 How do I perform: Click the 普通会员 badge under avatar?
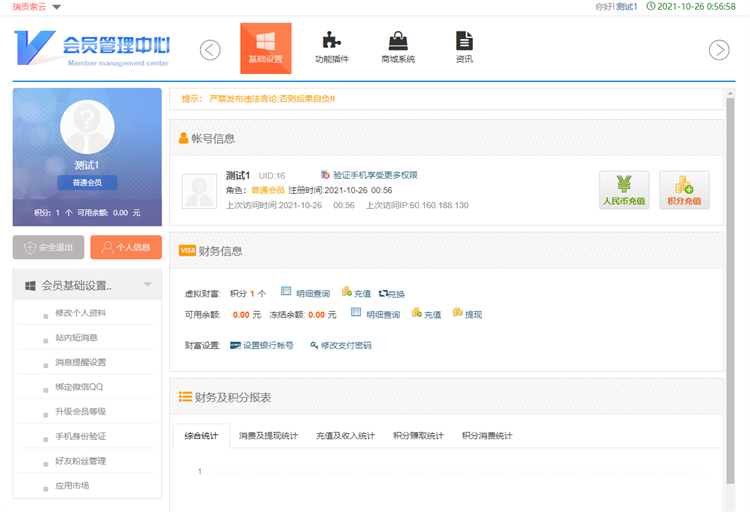tap(87, 183)
